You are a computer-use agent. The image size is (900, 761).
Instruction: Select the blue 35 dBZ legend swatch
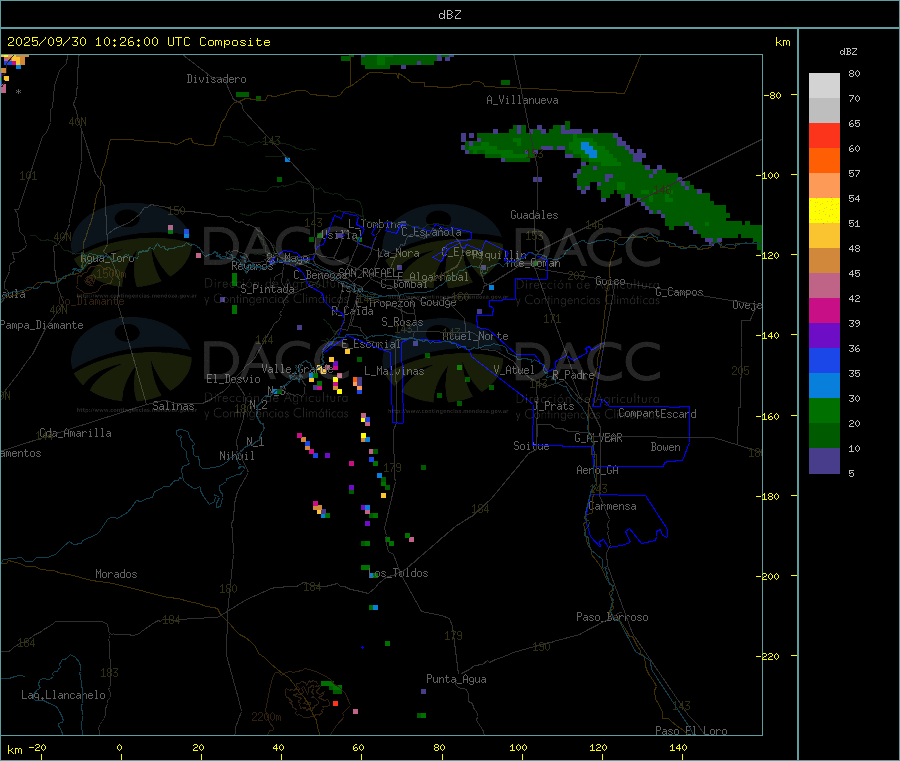pyautogui.click(x=824, y=360)
